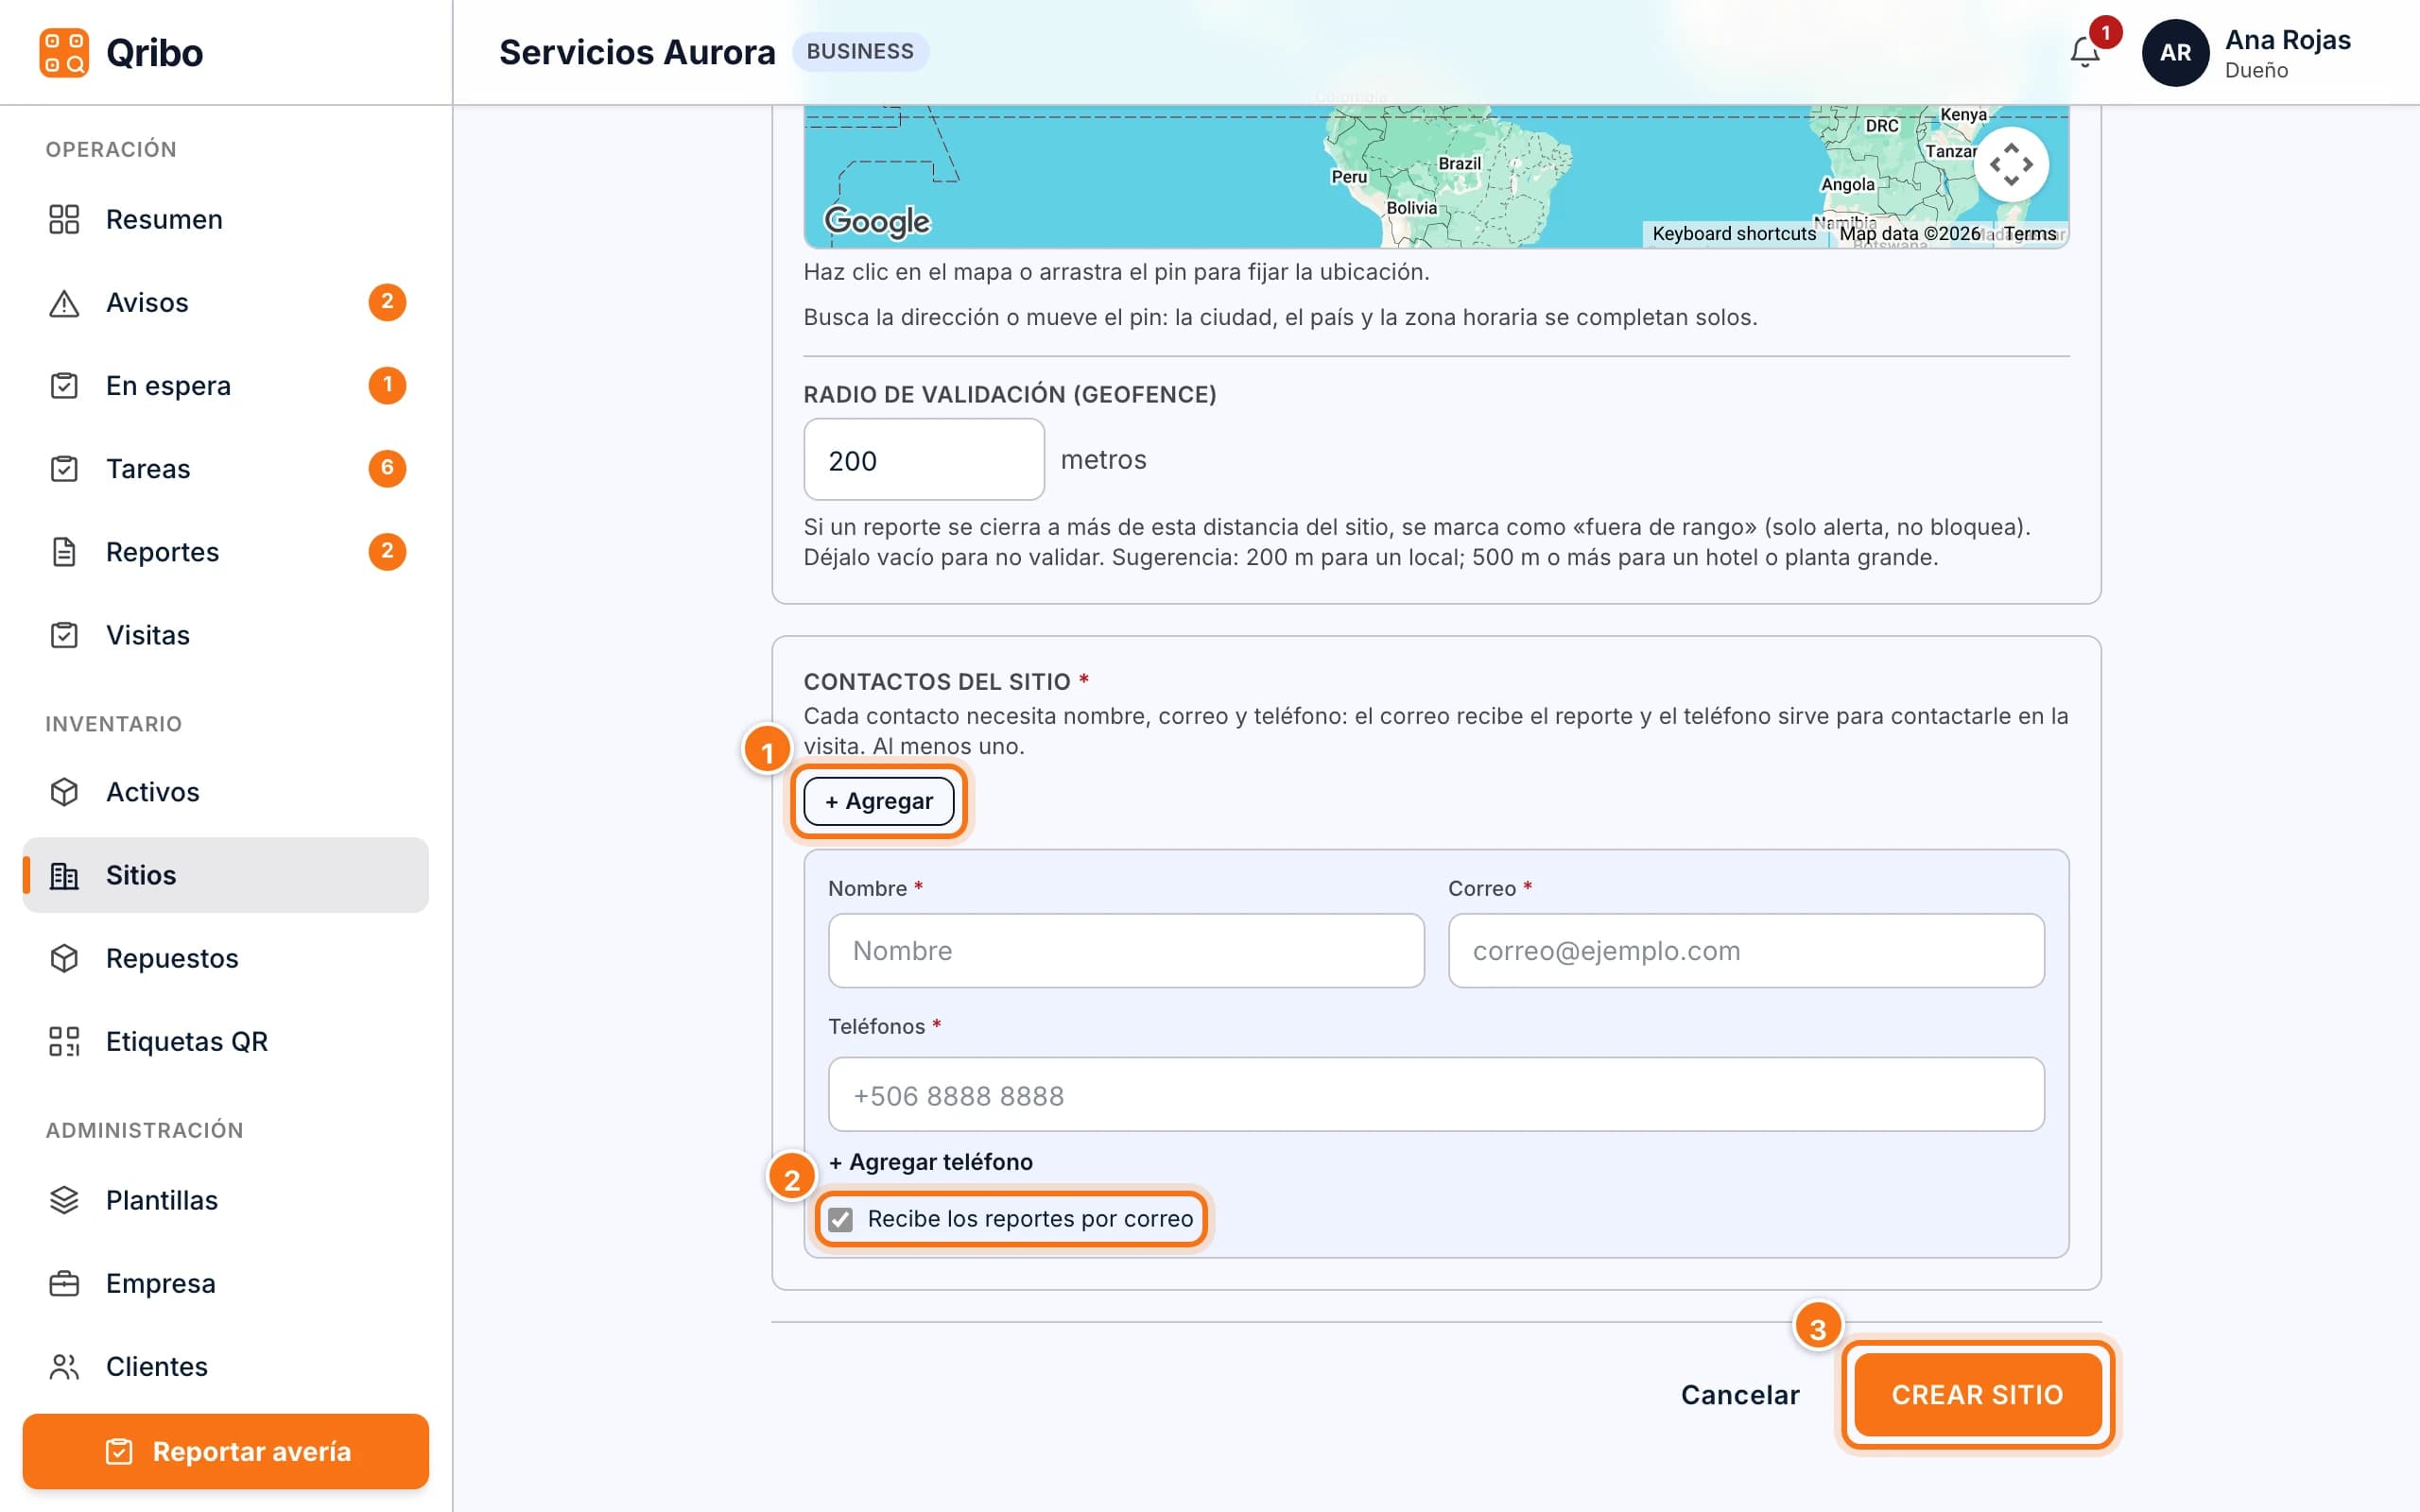Screen dimensions: 2420x1512
Task: Click the map pan control
Action: (2011, 164)
